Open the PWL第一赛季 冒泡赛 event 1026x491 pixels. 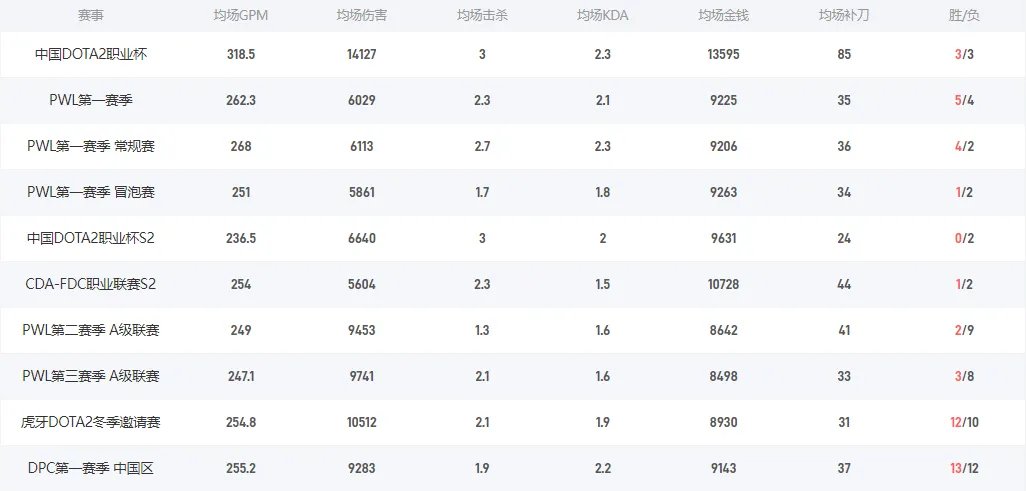click(x=90, y=192)
